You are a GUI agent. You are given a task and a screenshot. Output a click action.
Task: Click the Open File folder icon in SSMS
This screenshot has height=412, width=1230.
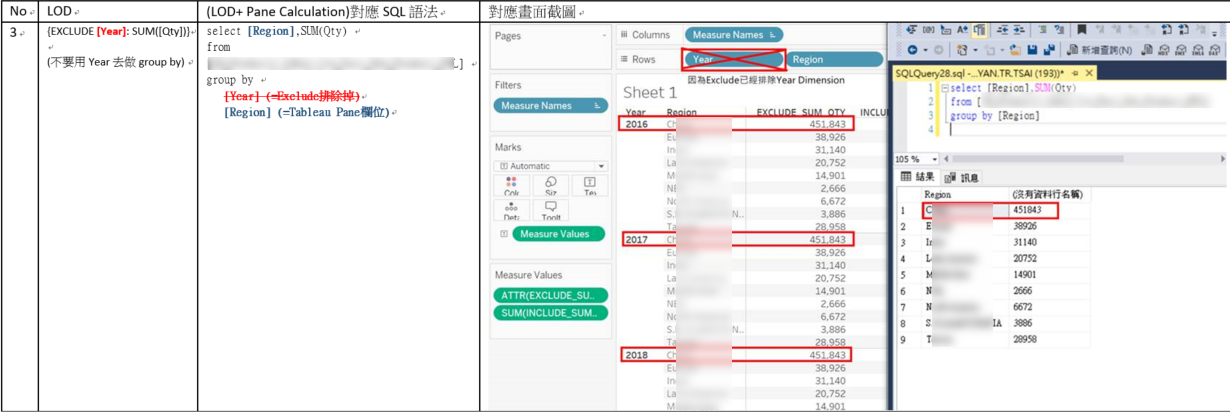click(1015, 49)
